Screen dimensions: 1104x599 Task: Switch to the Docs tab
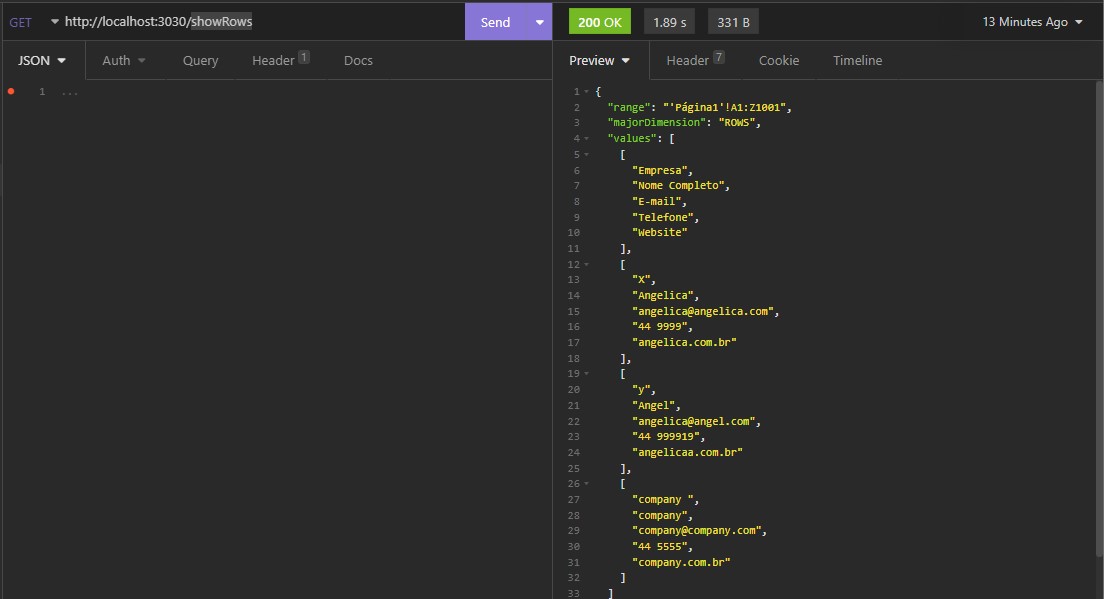click(x=358, y=60)
